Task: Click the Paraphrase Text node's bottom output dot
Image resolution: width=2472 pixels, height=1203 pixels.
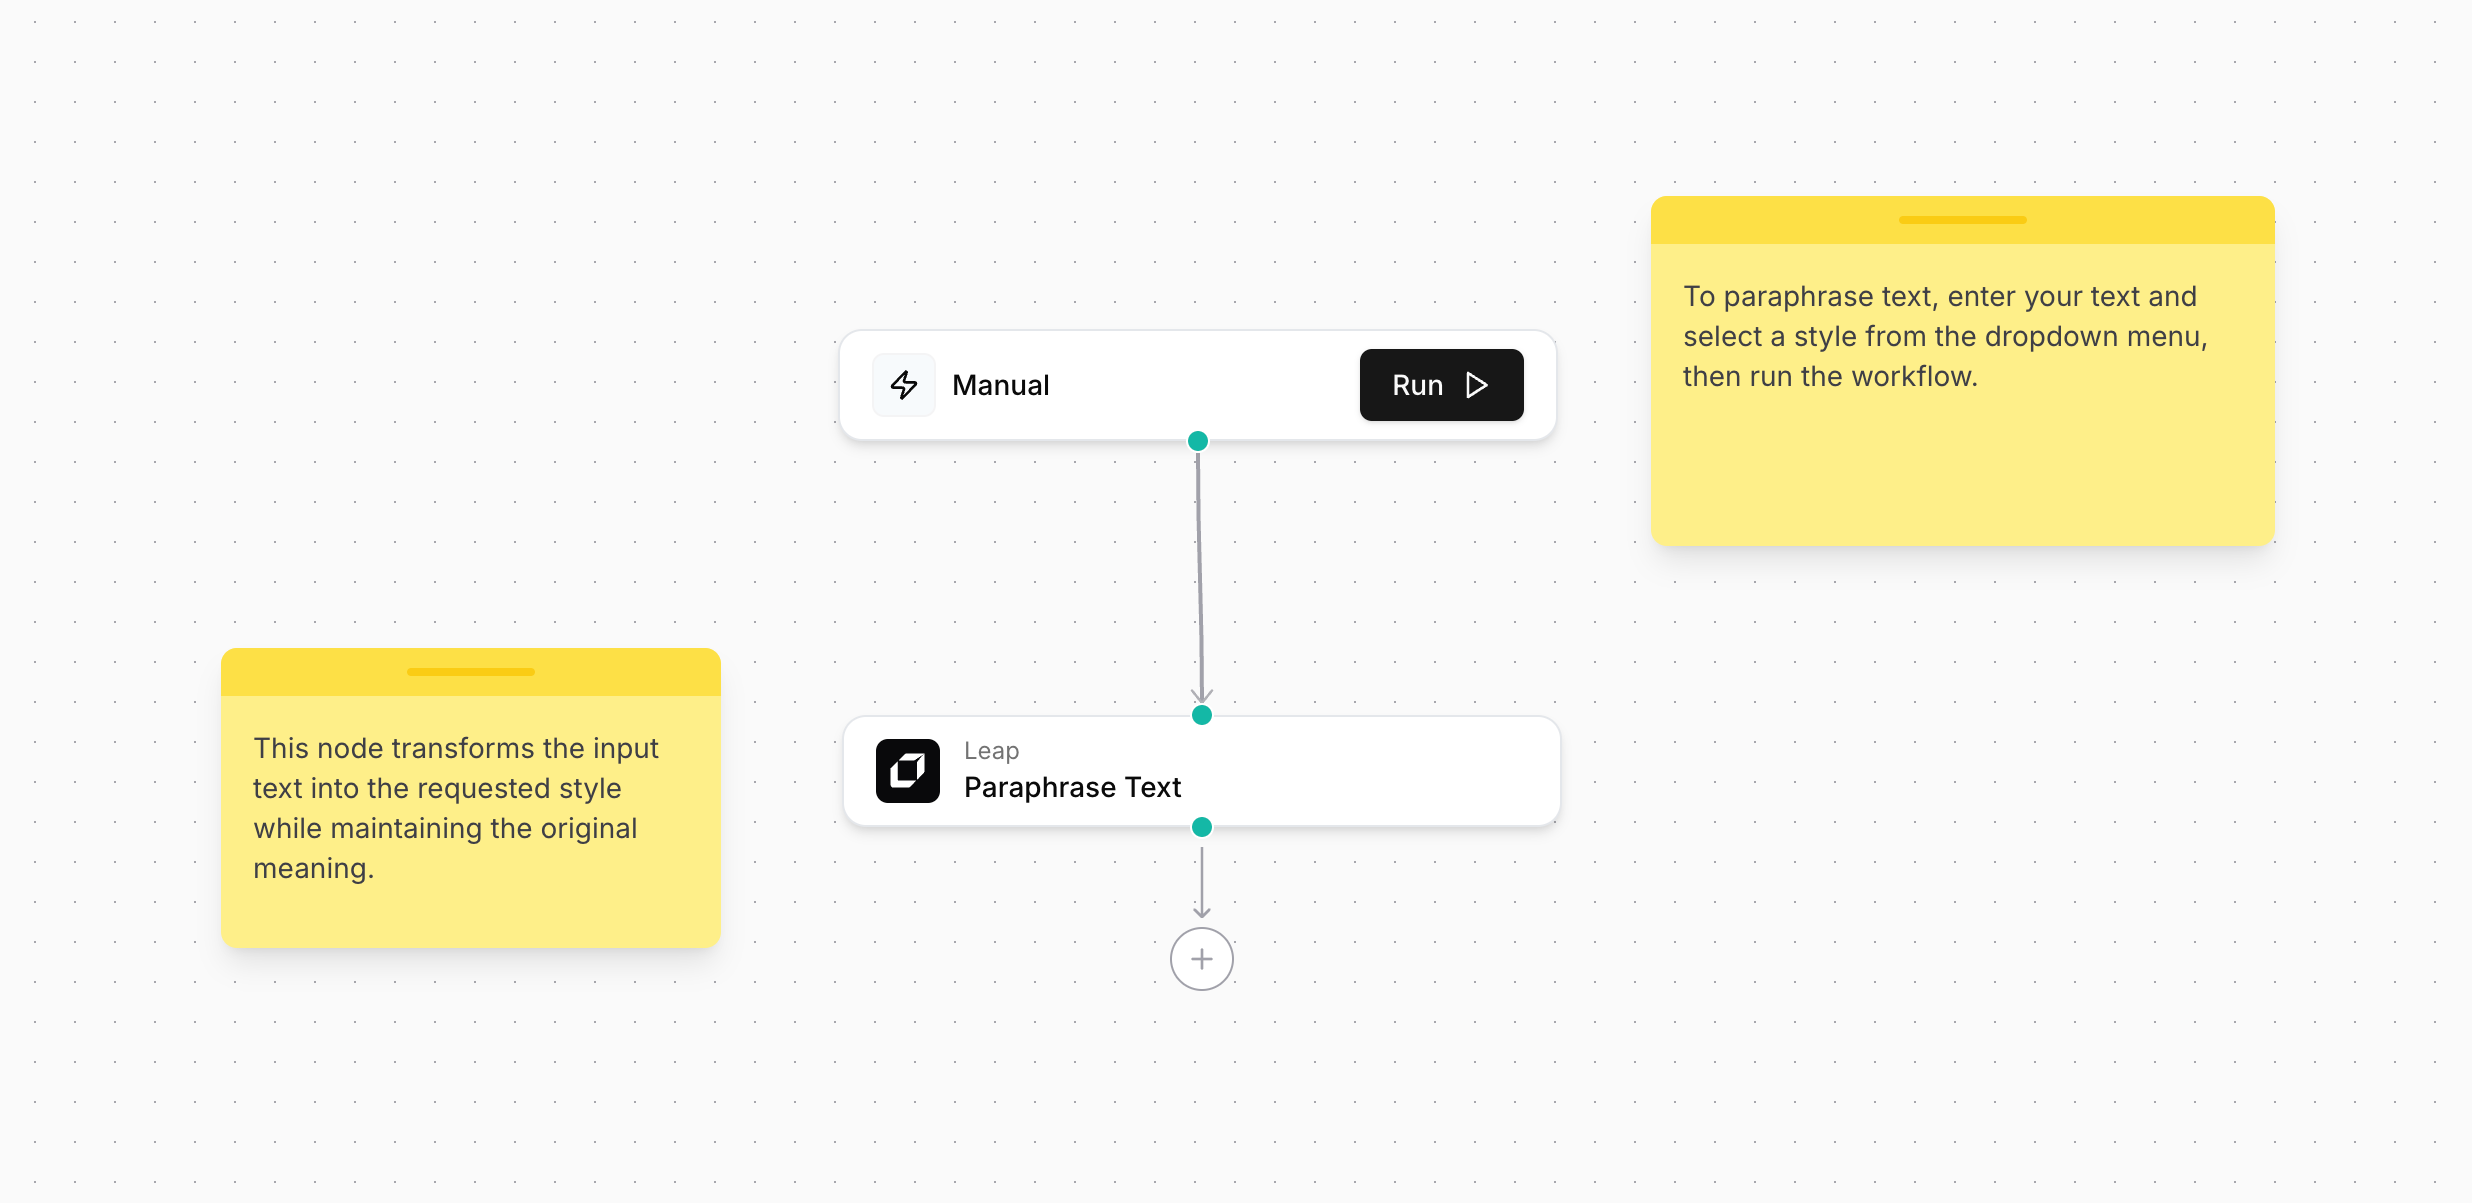Action: [1202, 827]
